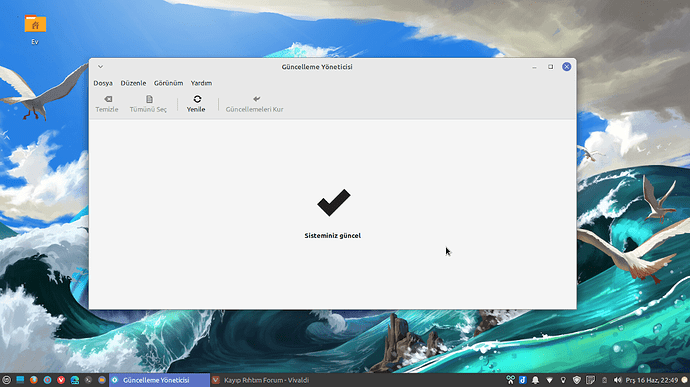Open the notifications bell in tray
This screenshot has height=387, width=690.
point(536,380)
